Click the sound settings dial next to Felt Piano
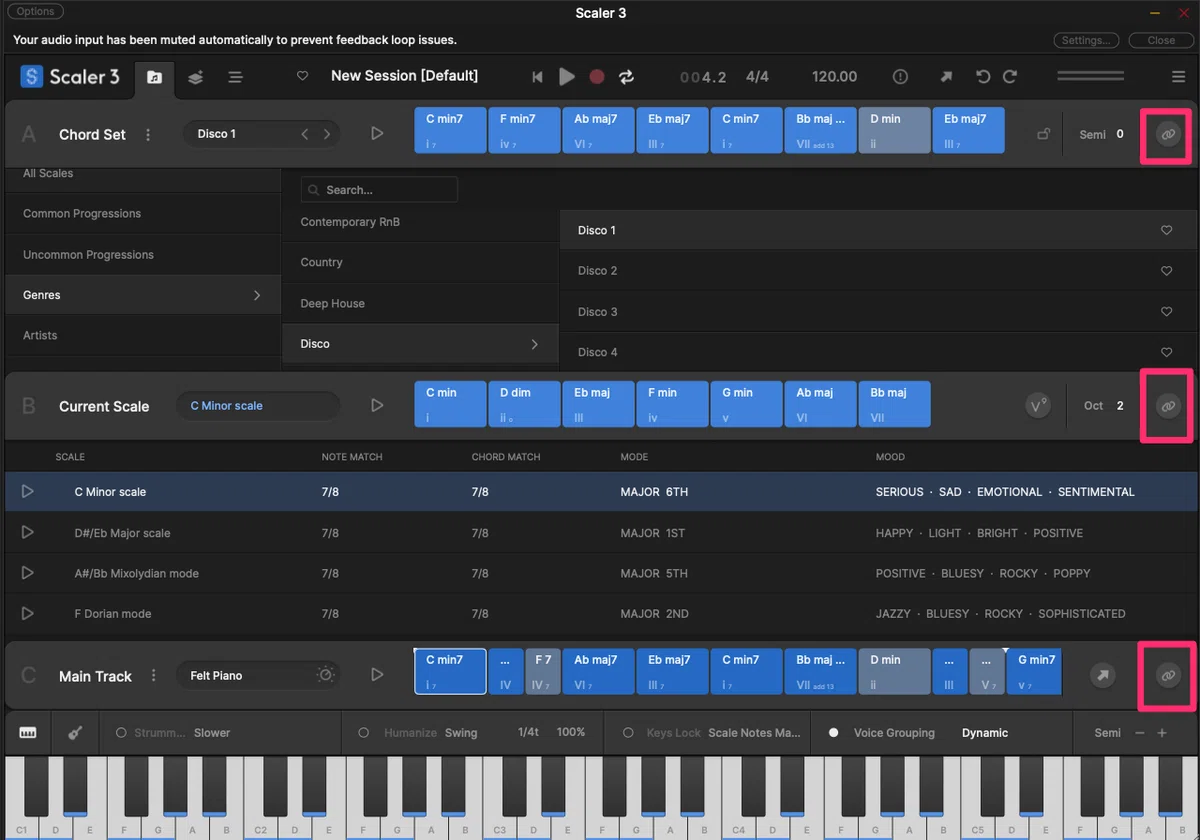1200x840 pixels. point(325,676)
